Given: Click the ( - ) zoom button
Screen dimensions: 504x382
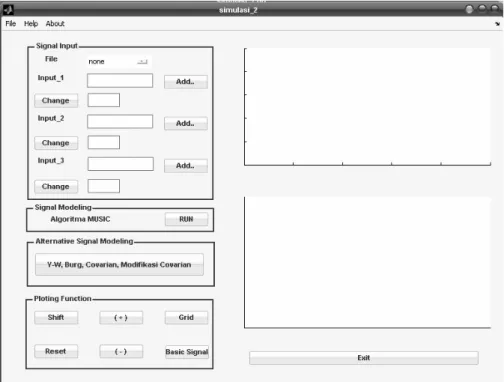Looking at the screenshot, I should 121,352.
